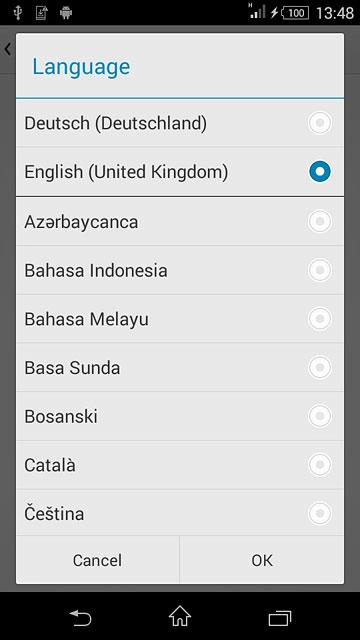Viewport: 360px width, 640px height.
Task: Pick the Català language entry
Action: coord(180,465)
